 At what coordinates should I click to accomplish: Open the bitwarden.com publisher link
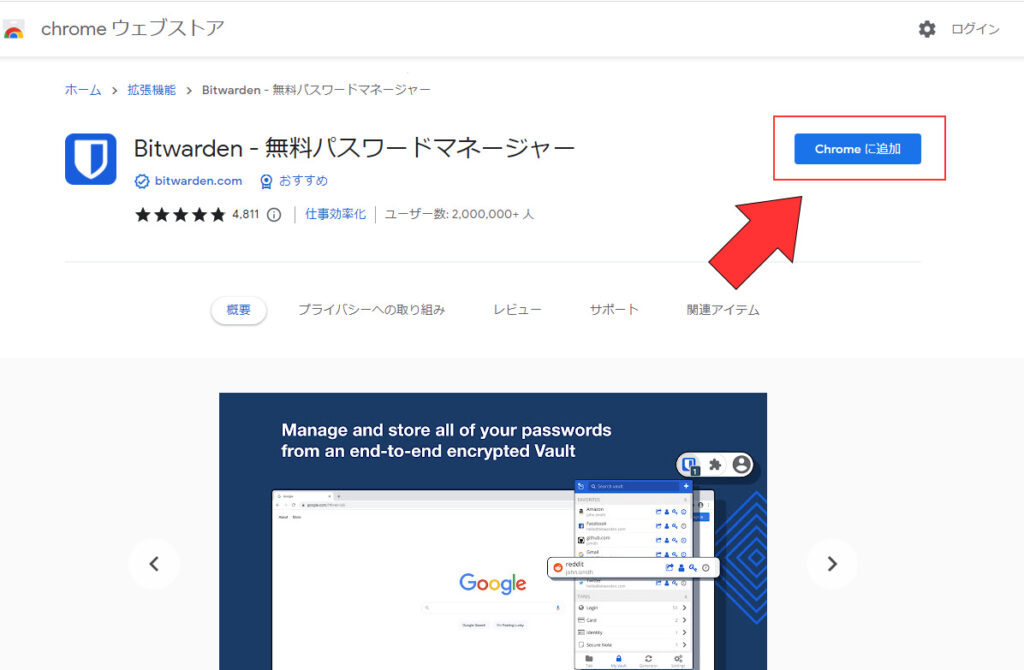[x=198, y=181]
